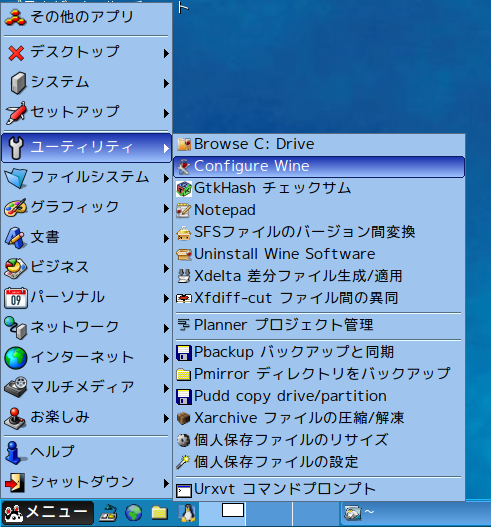Click the マルチメディア film projector icon
Image resolution: width=491 pixels, height=527 pixels.
(x=15, y=387)
